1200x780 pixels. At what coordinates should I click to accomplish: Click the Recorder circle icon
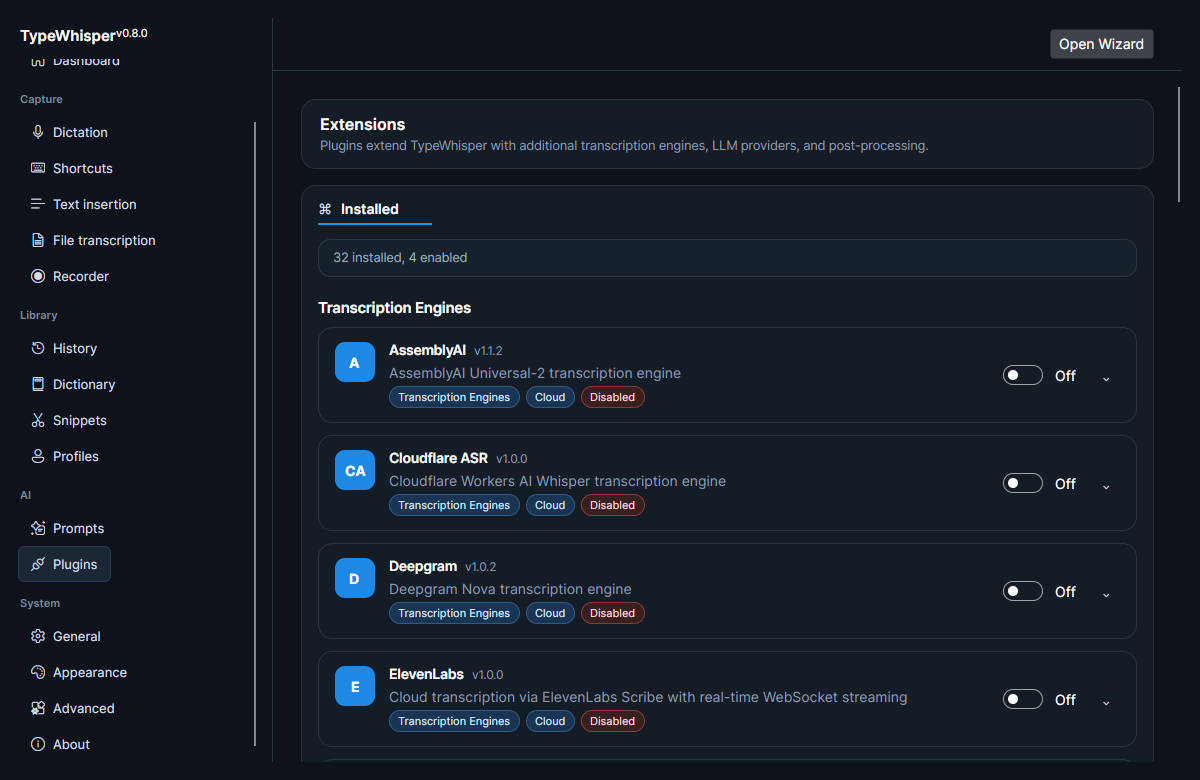tap(38, 276)
